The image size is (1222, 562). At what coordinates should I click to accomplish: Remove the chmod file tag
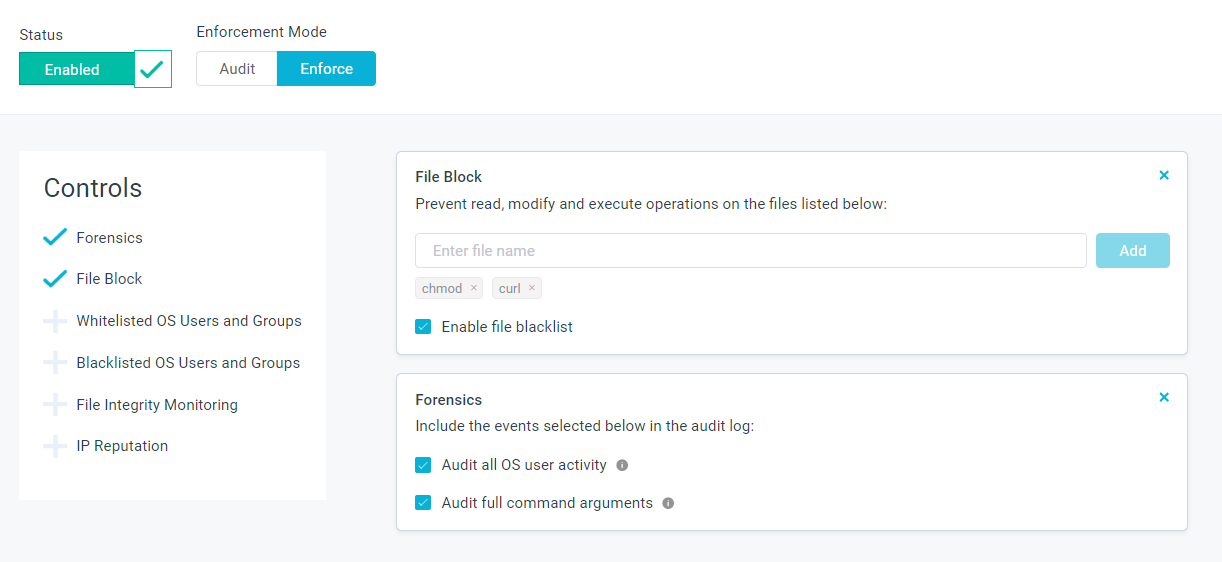point(474,288)
